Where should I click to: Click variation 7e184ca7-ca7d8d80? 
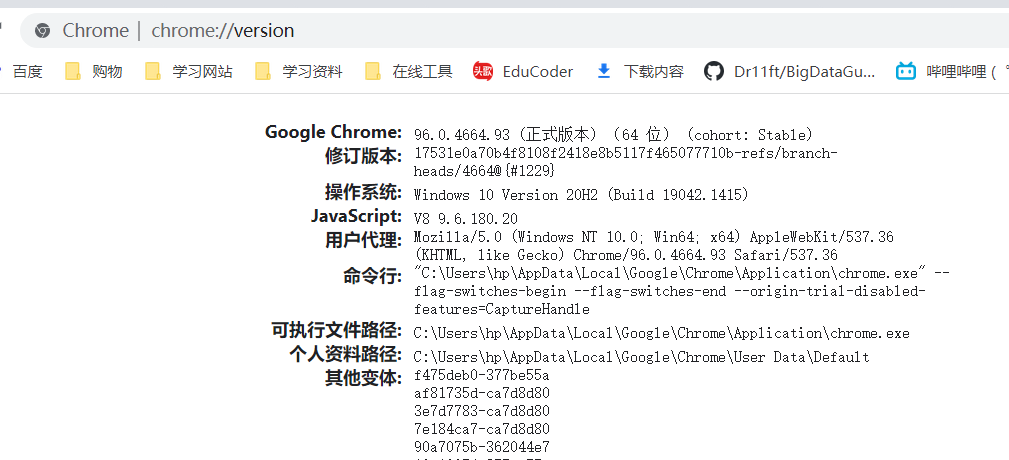coord(481,429)
